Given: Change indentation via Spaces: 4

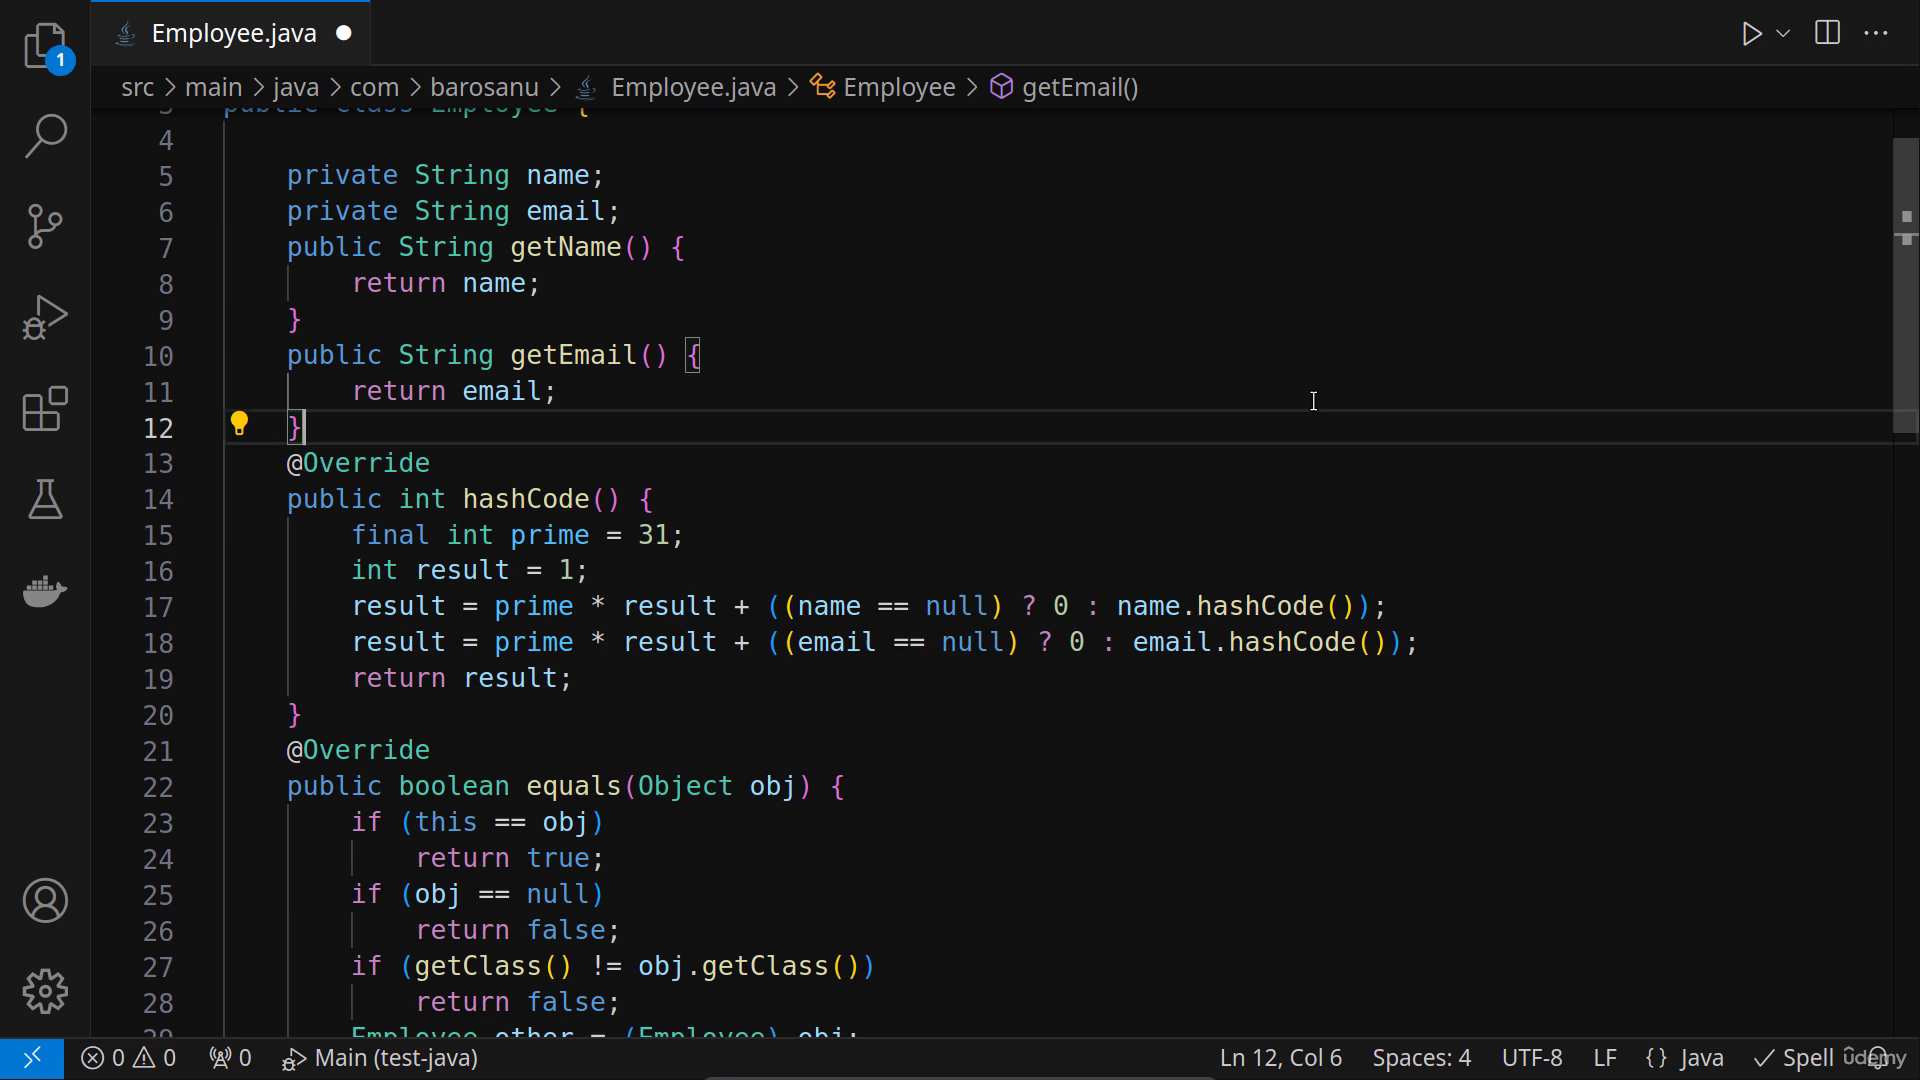Looking at the screenshot, I should pos(1421,1058).
